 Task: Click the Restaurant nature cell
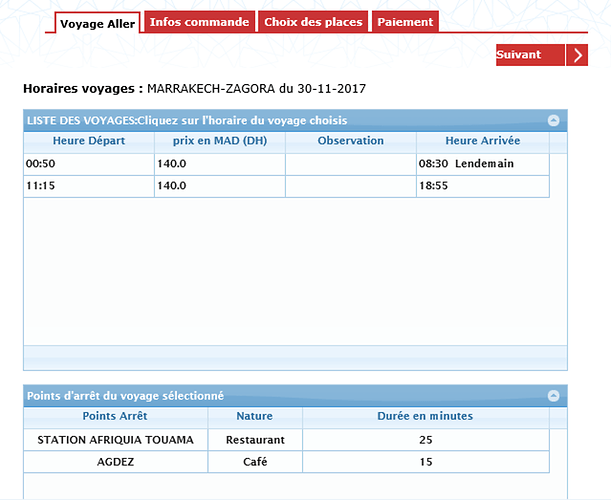[x=255, y=440]
